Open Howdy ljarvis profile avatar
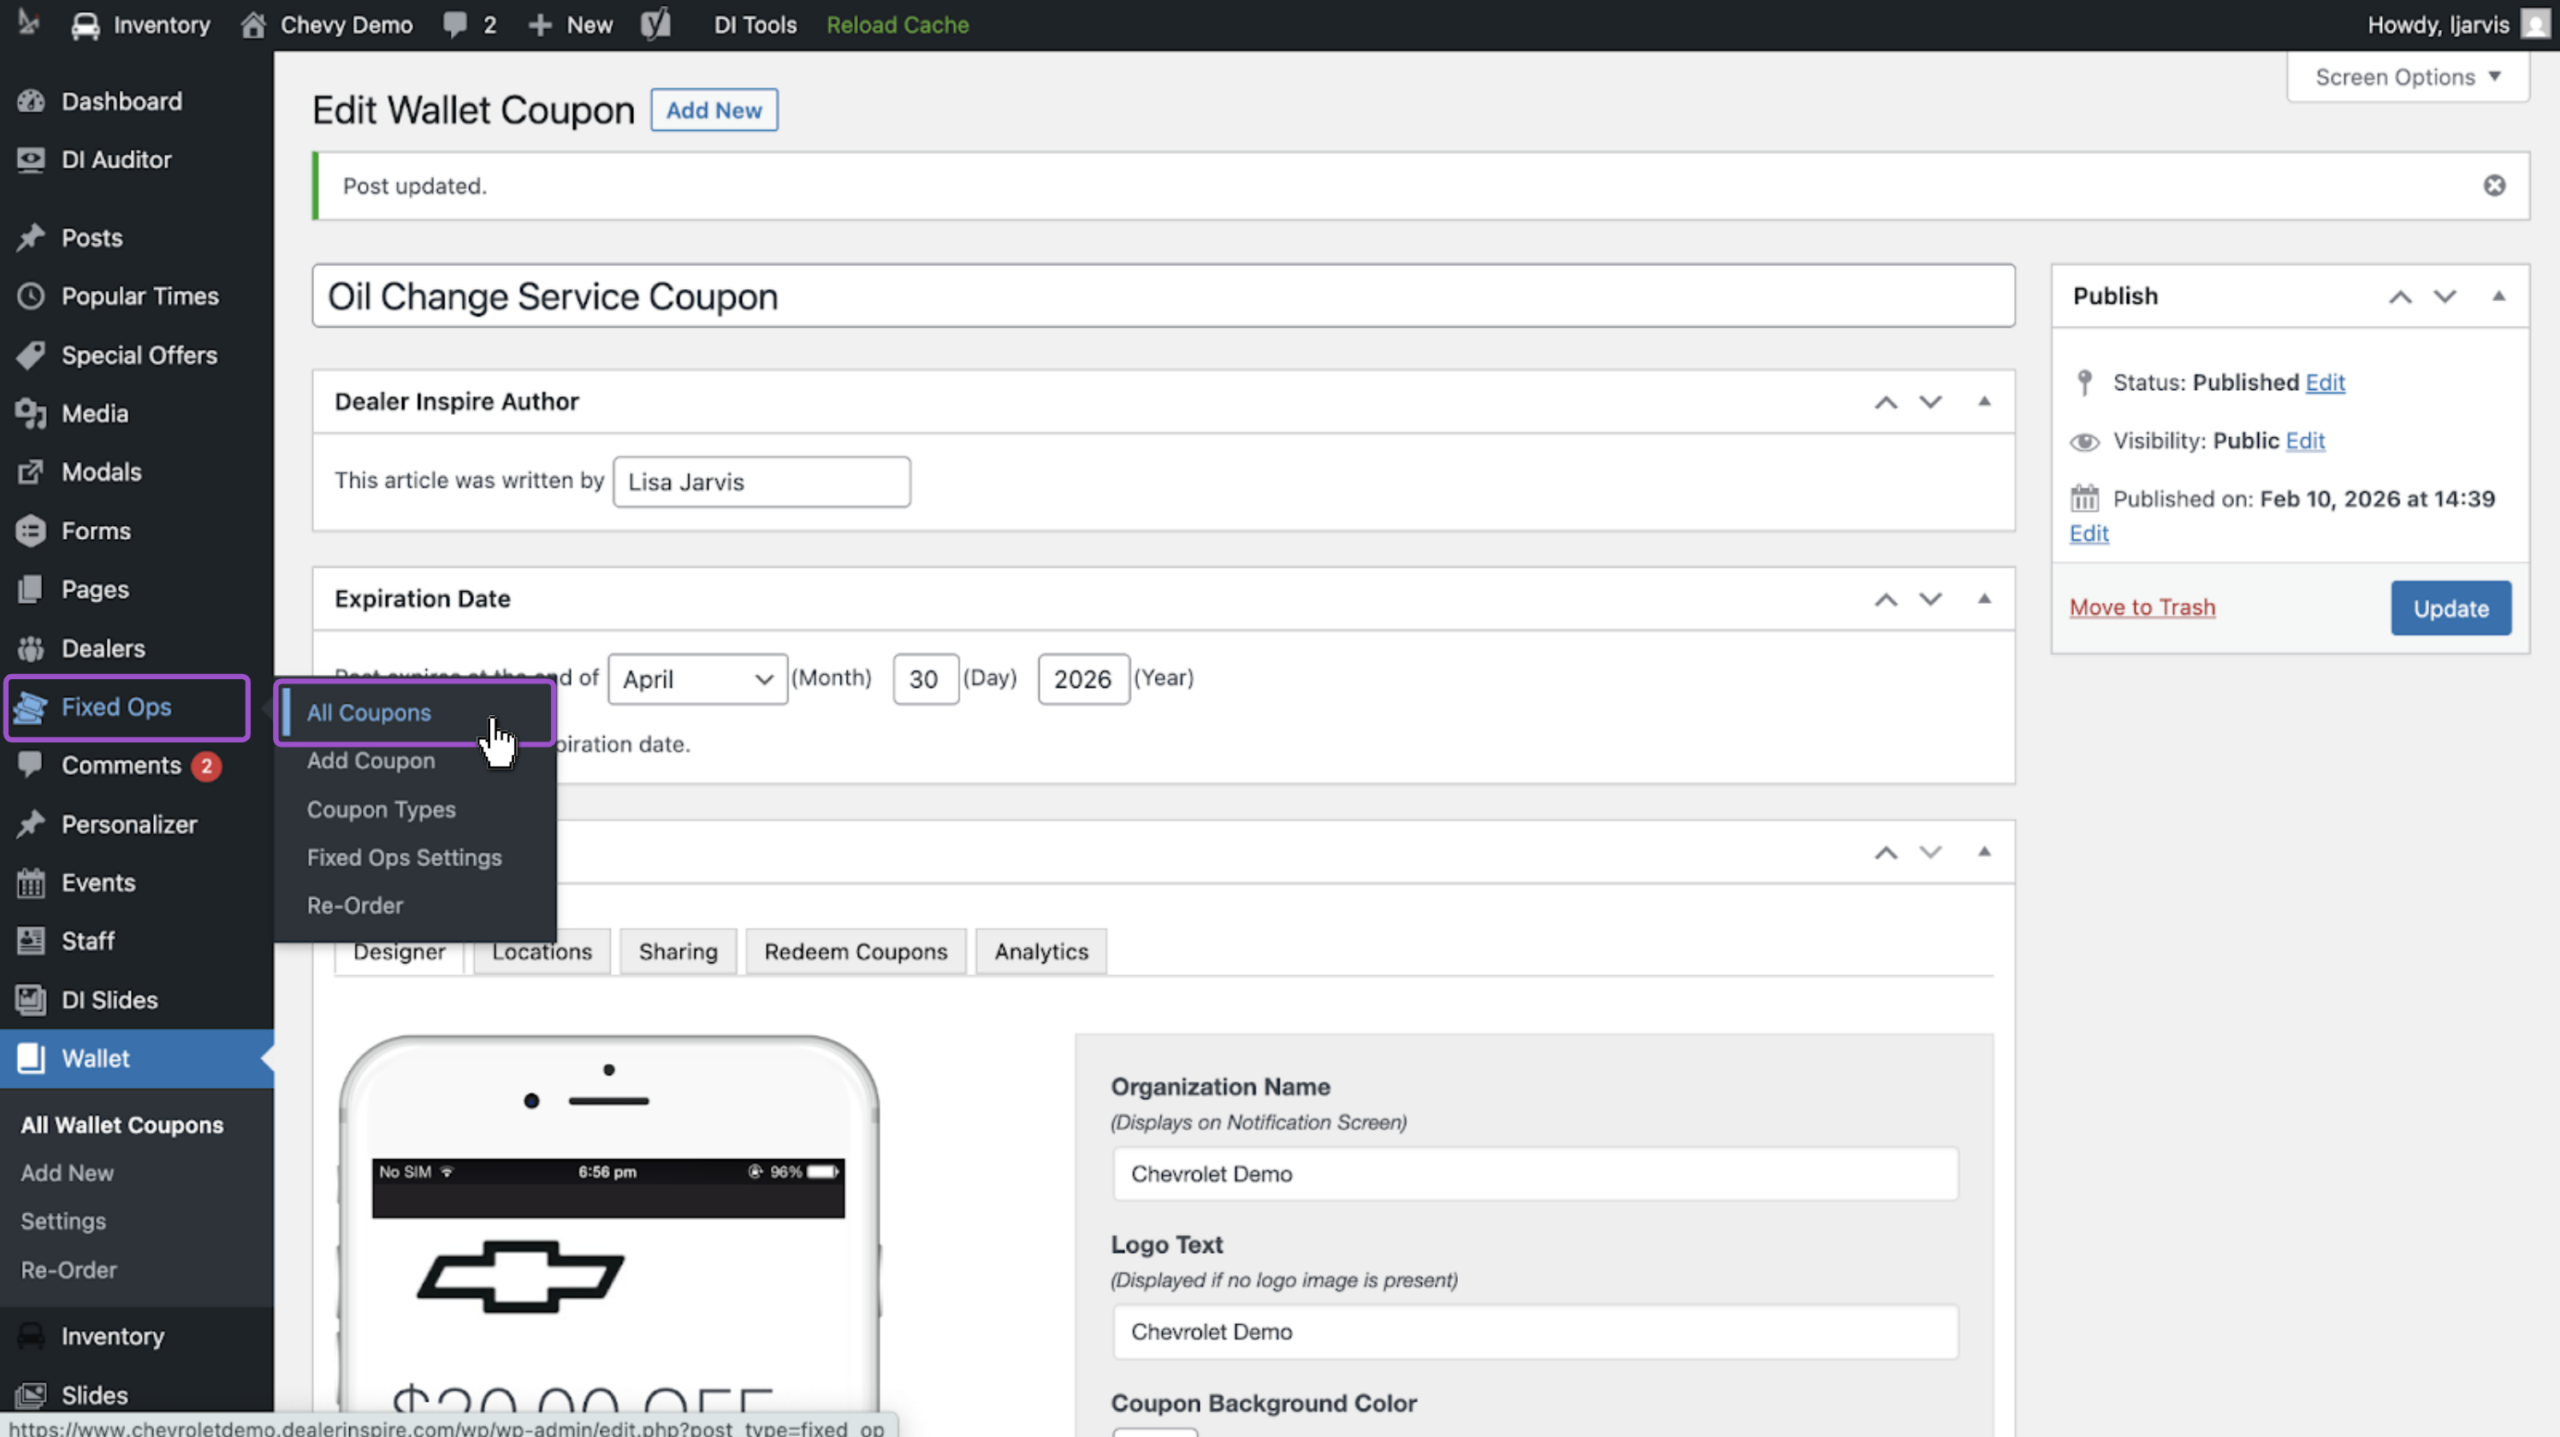Viewport: 2560px width, 1437px height. pyautogui.click(x=2535, y=25)
